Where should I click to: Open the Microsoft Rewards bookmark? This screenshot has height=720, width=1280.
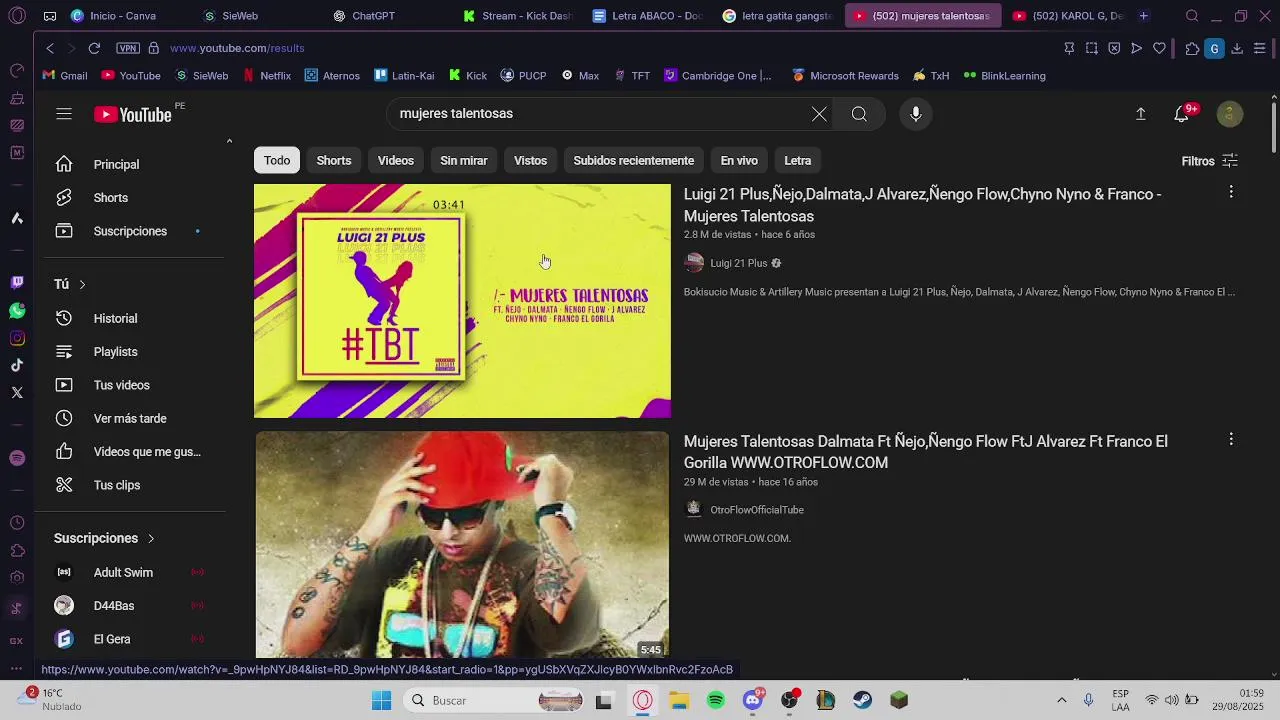click(845, 76)
